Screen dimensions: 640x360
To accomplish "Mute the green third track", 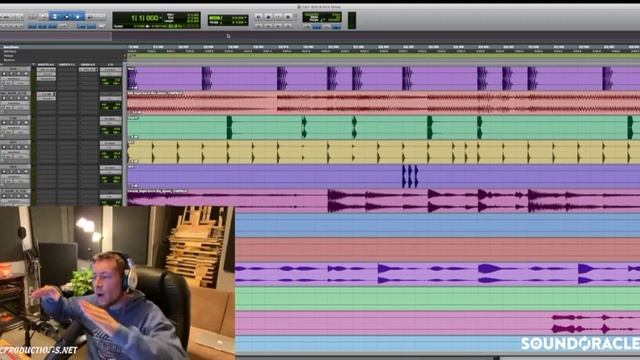I will (x=26, y=122).
